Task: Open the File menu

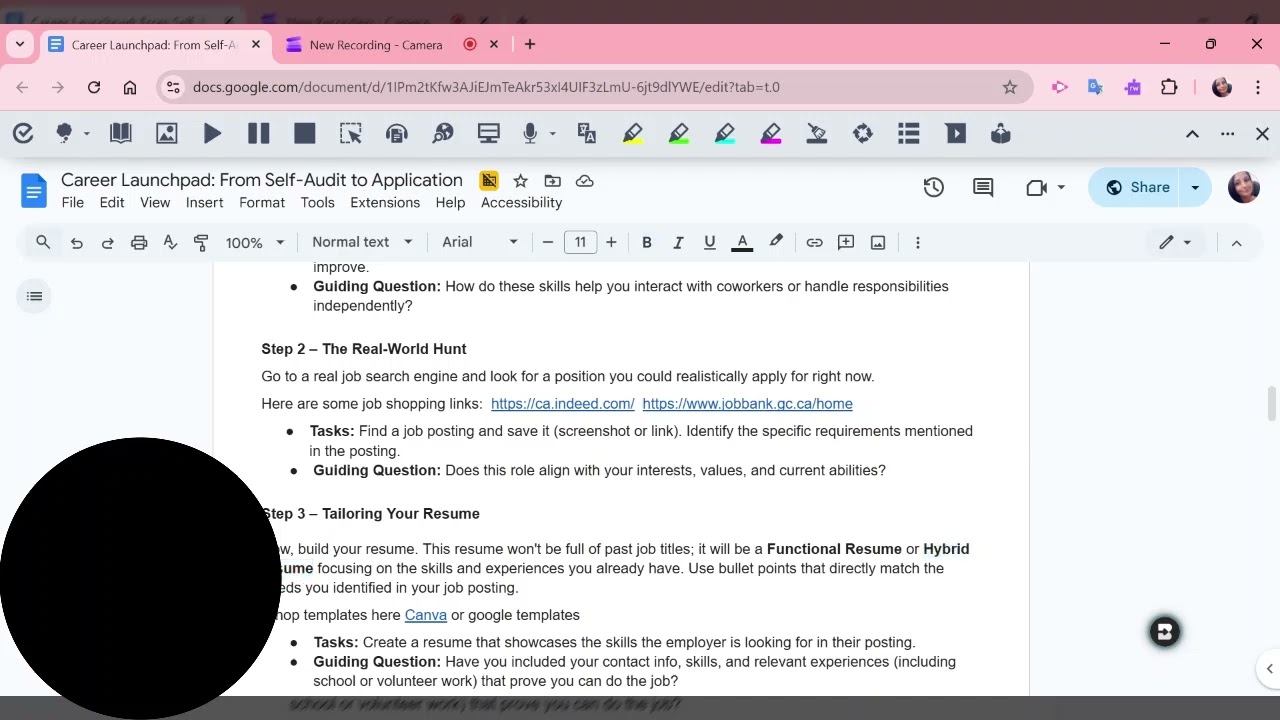Action: coord(73,202)
